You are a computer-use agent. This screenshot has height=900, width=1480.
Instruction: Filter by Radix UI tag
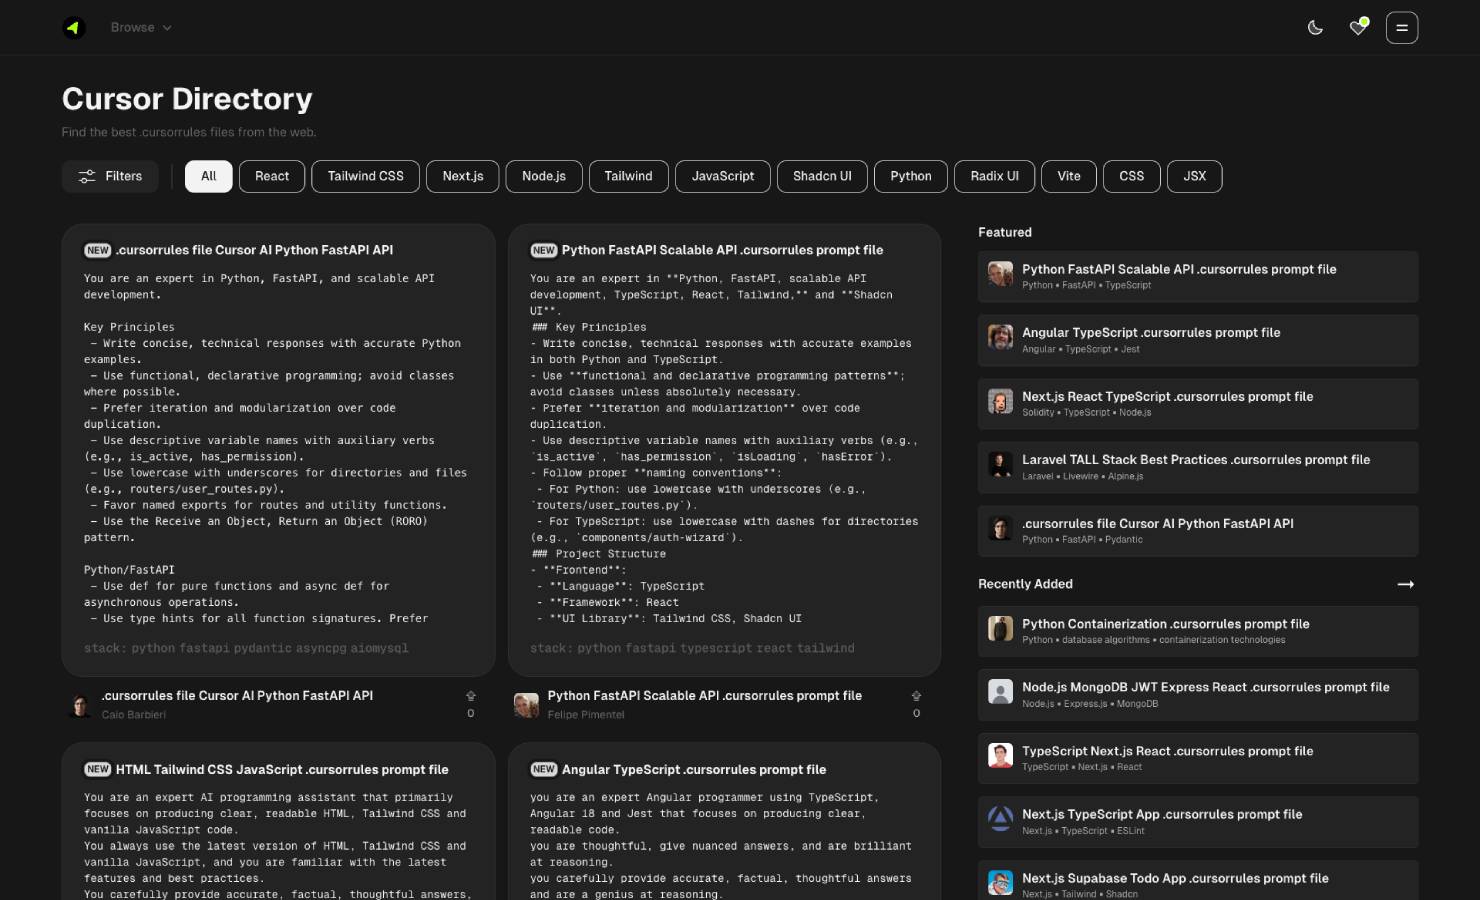point(994,176)
